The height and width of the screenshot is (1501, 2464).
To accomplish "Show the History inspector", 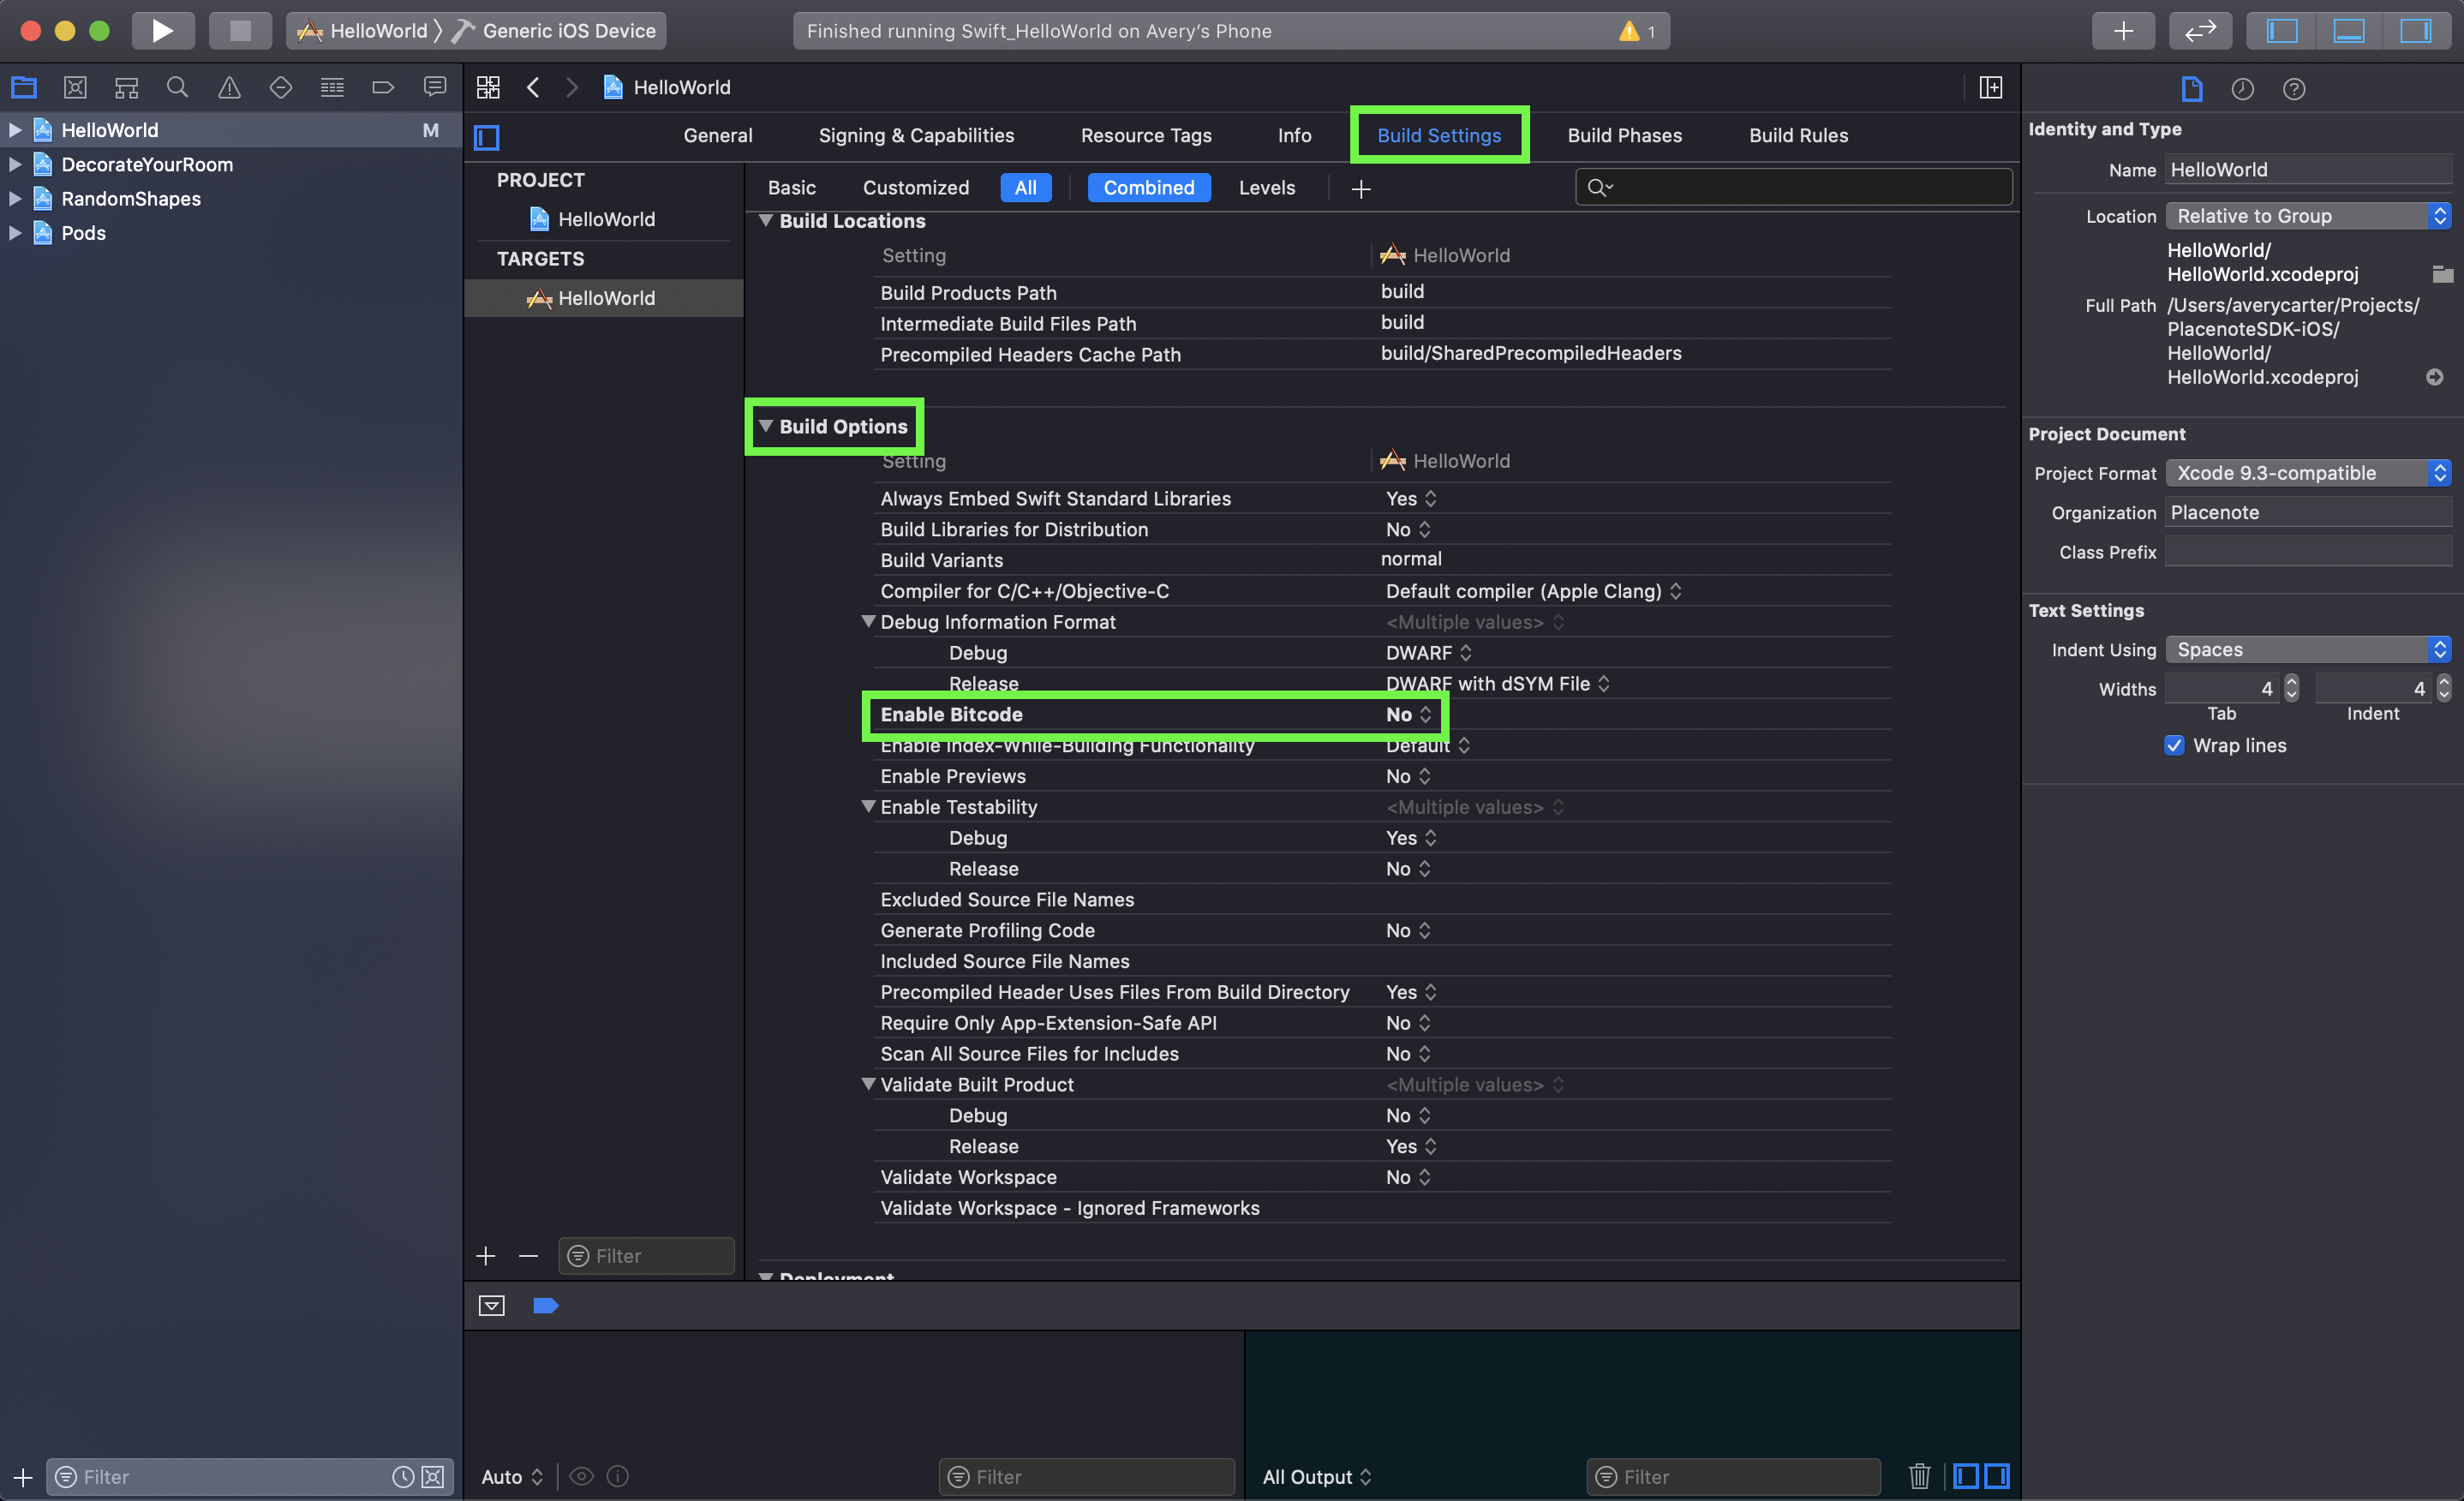I will tap(2242, 89).
